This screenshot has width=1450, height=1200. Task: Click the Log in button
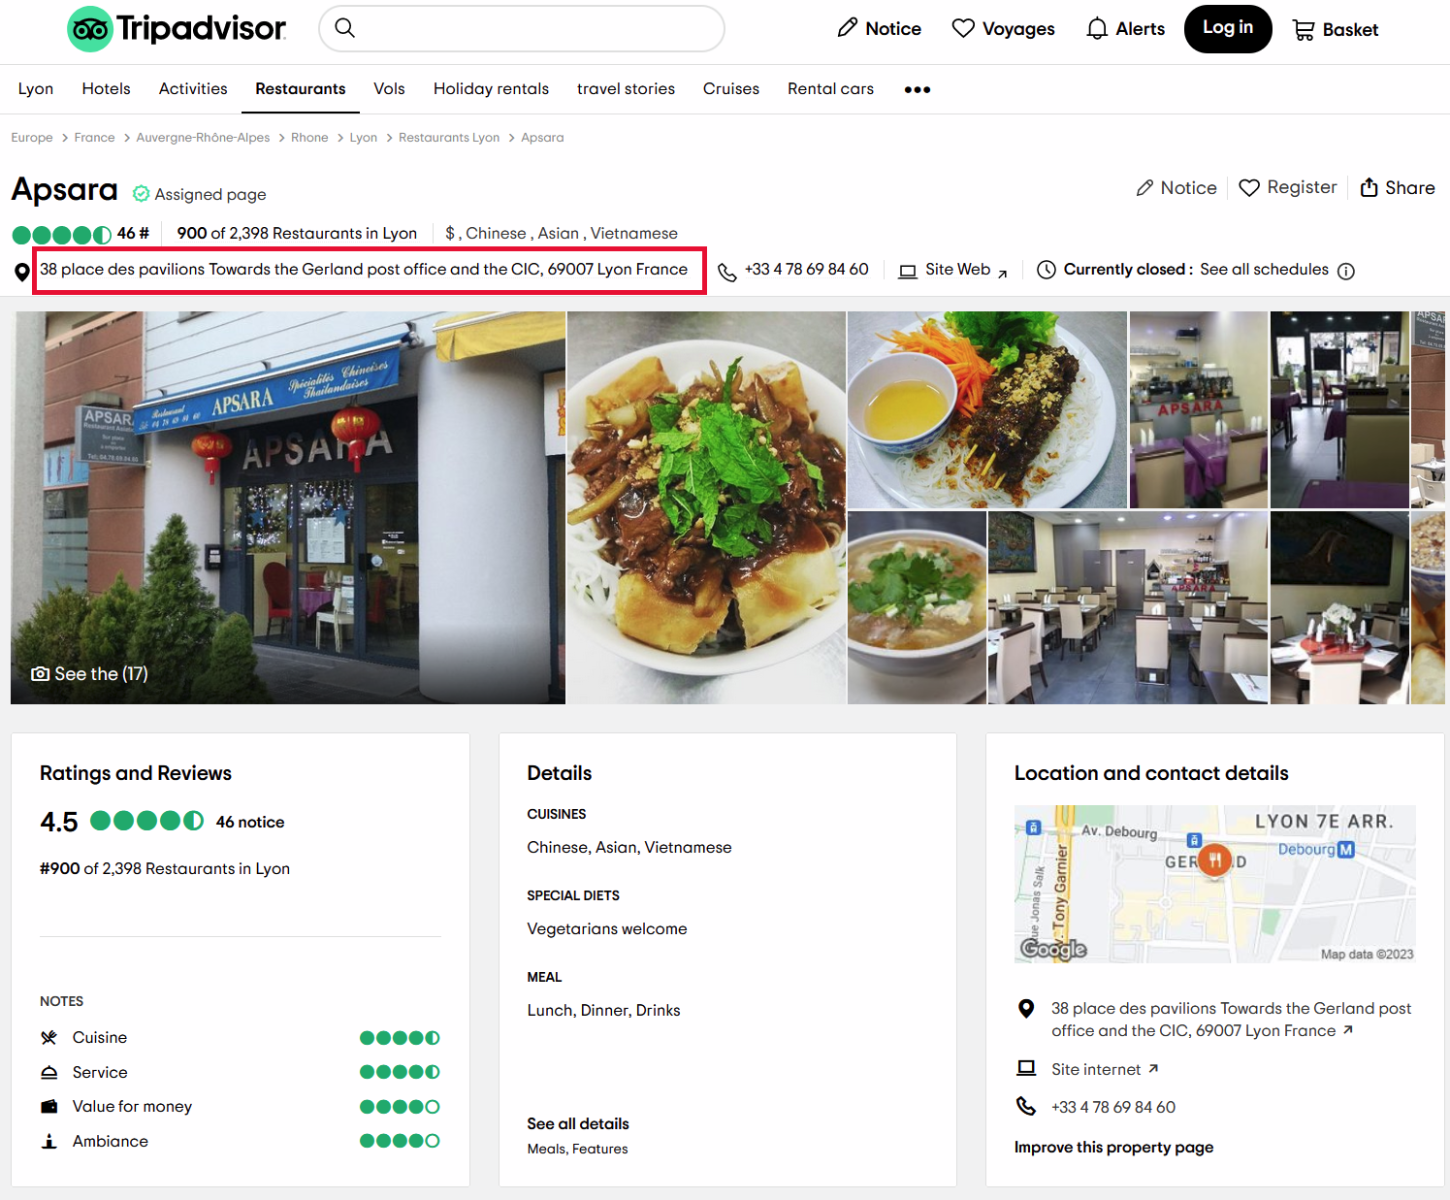click(x=1228, y=28)
